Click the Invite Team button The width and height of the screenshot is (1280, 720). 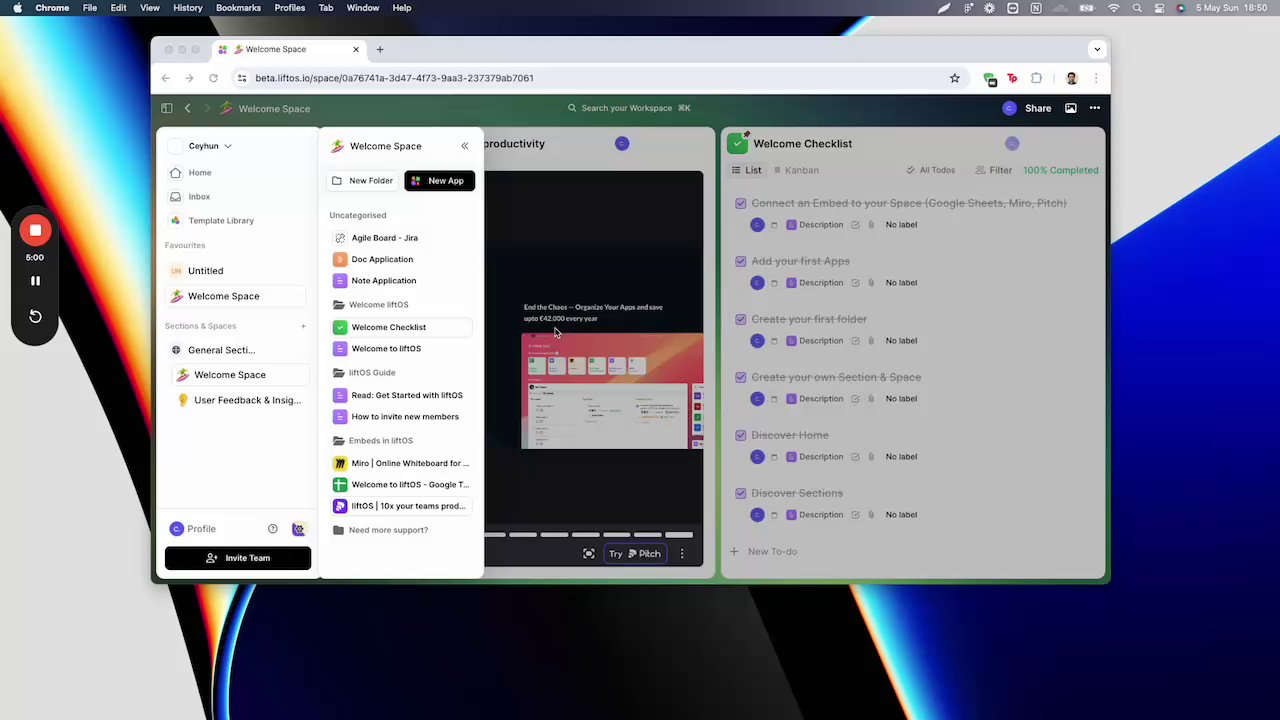(238, 558)
